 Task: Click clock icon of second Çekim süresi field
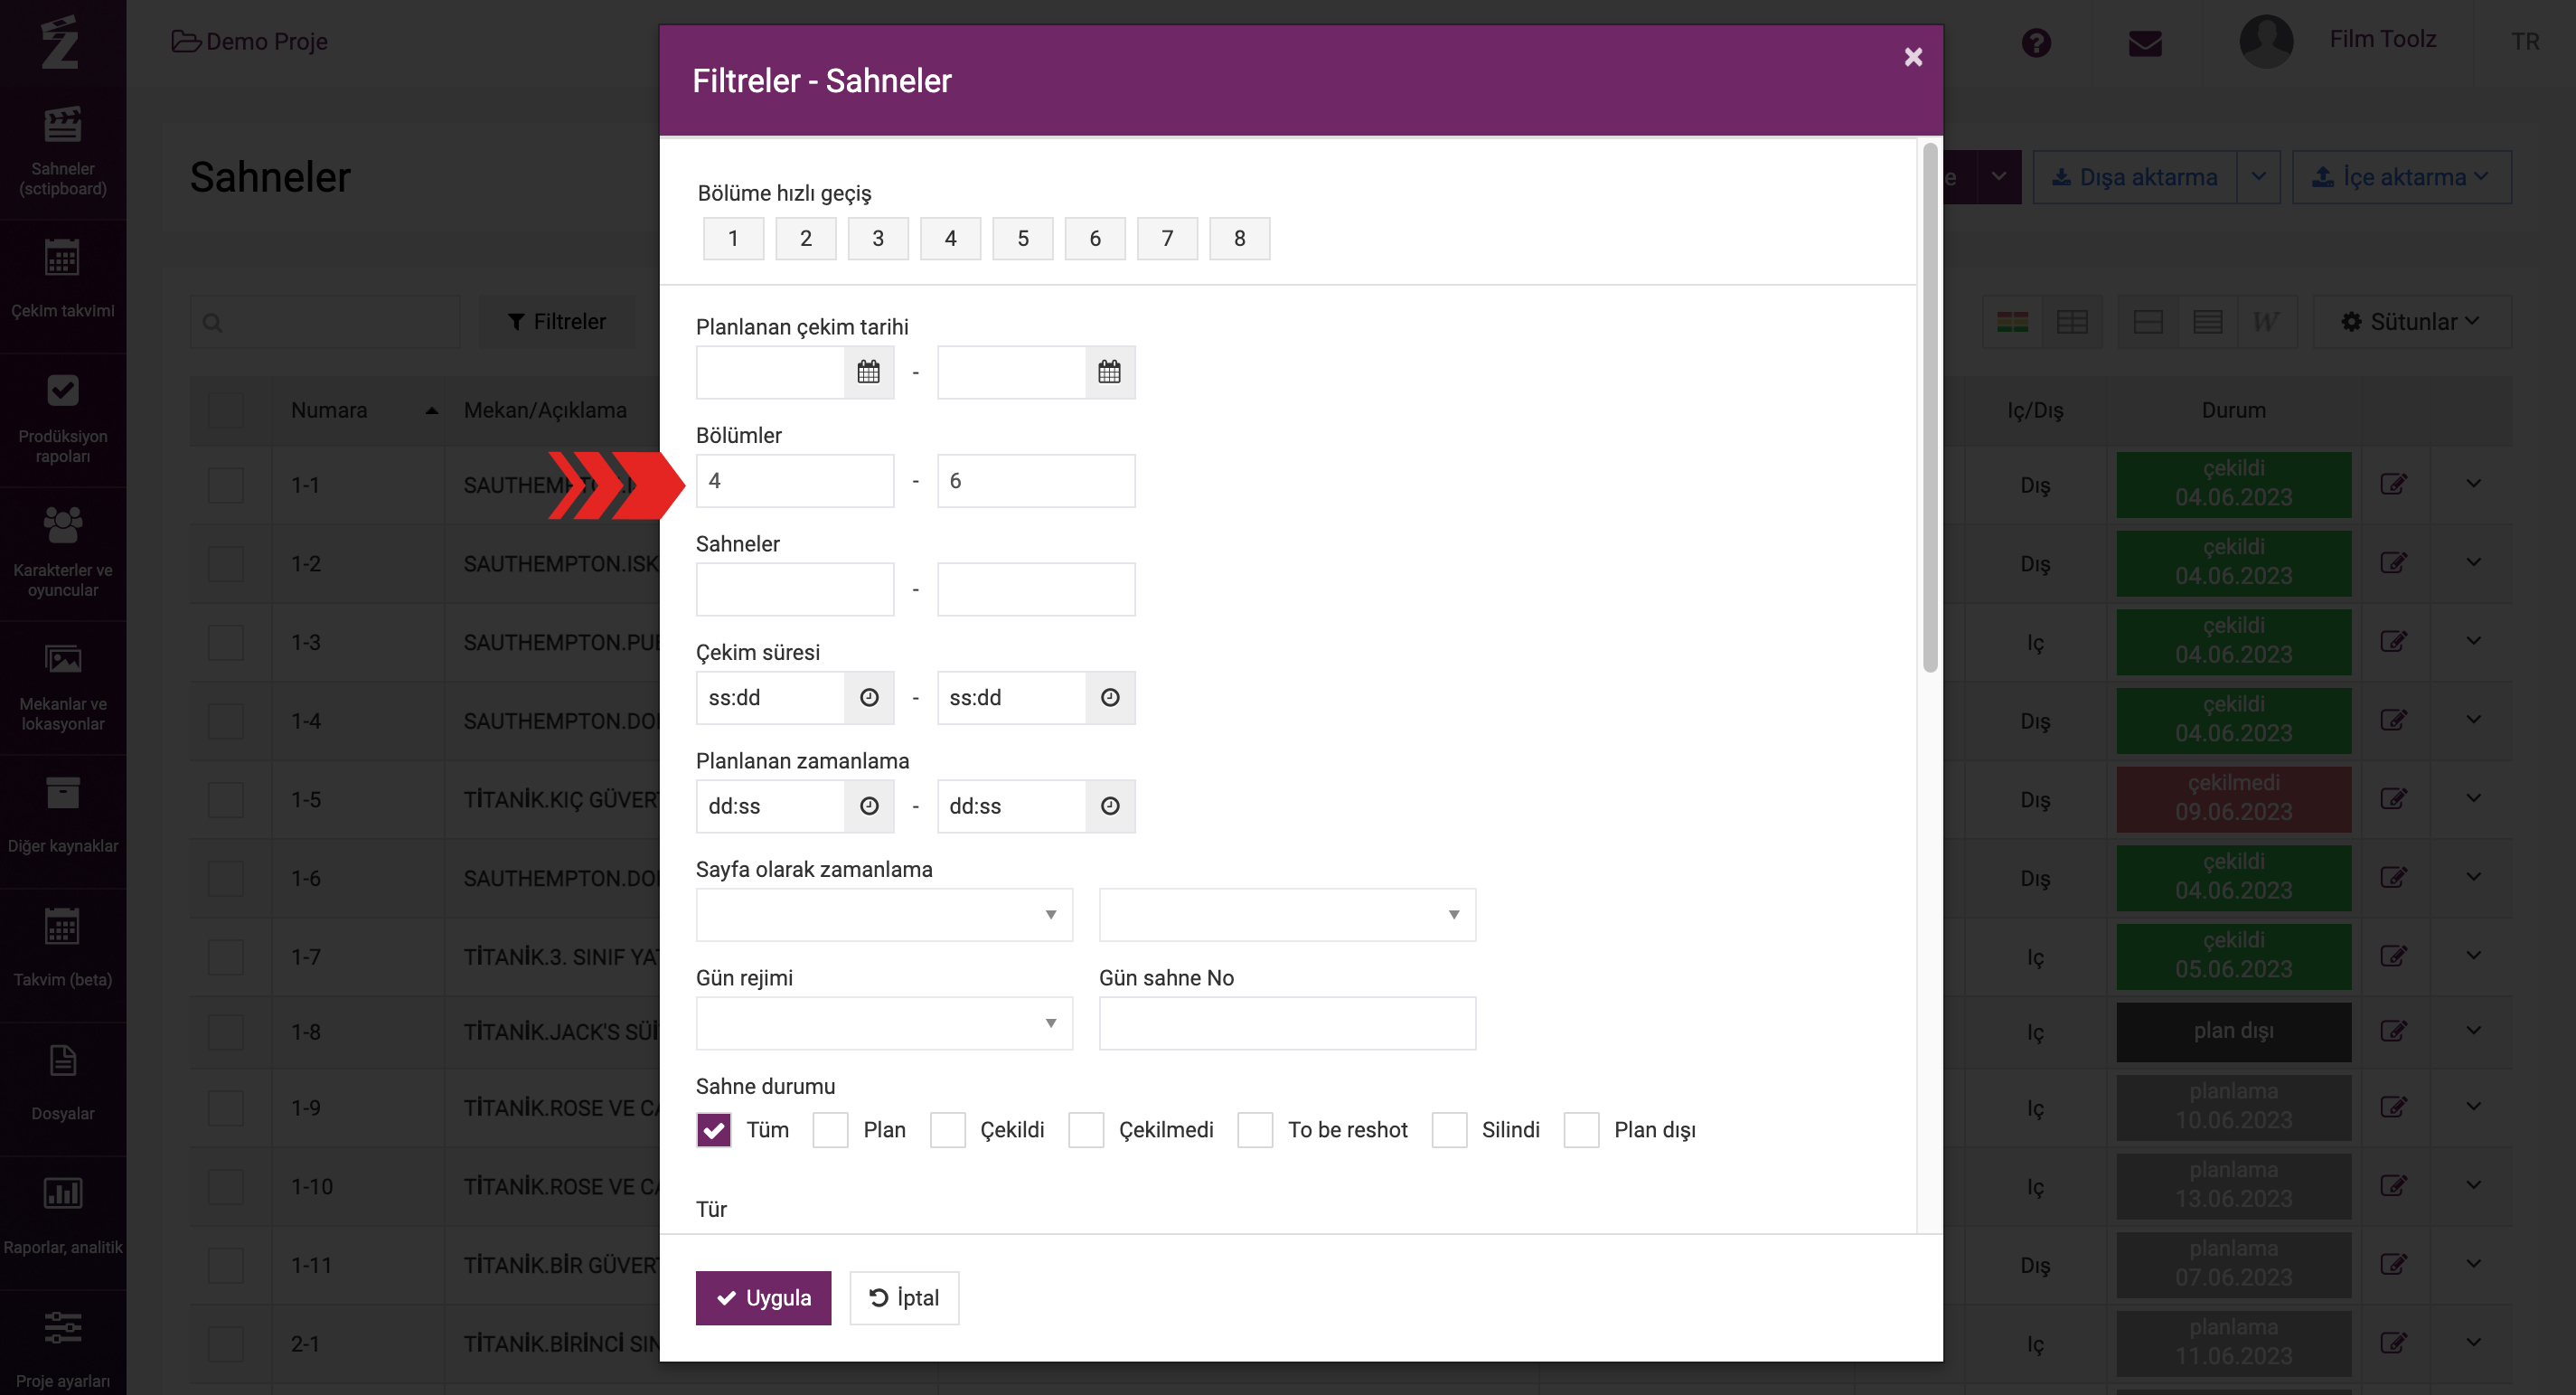click(x=1109, y=697)
